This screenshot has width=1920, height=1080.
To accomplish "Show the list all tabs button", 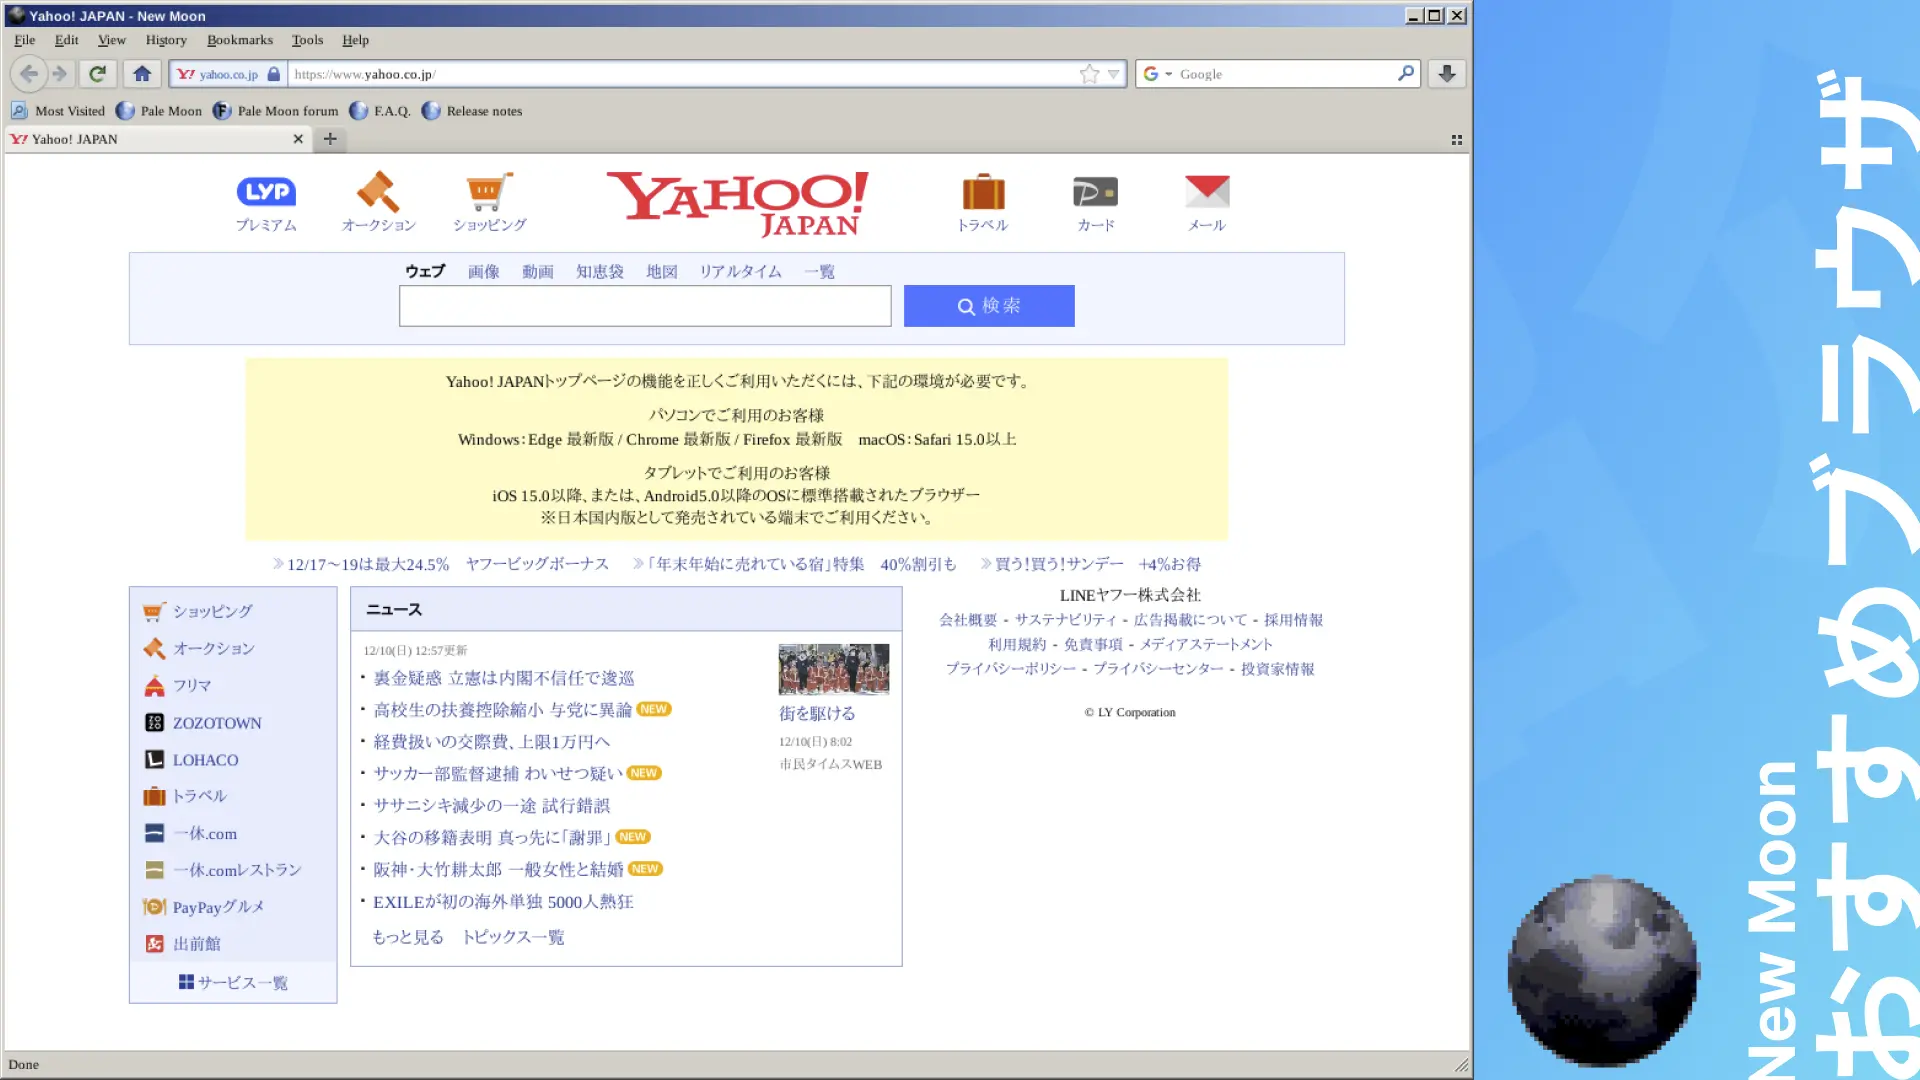I will pos(1457,139).
